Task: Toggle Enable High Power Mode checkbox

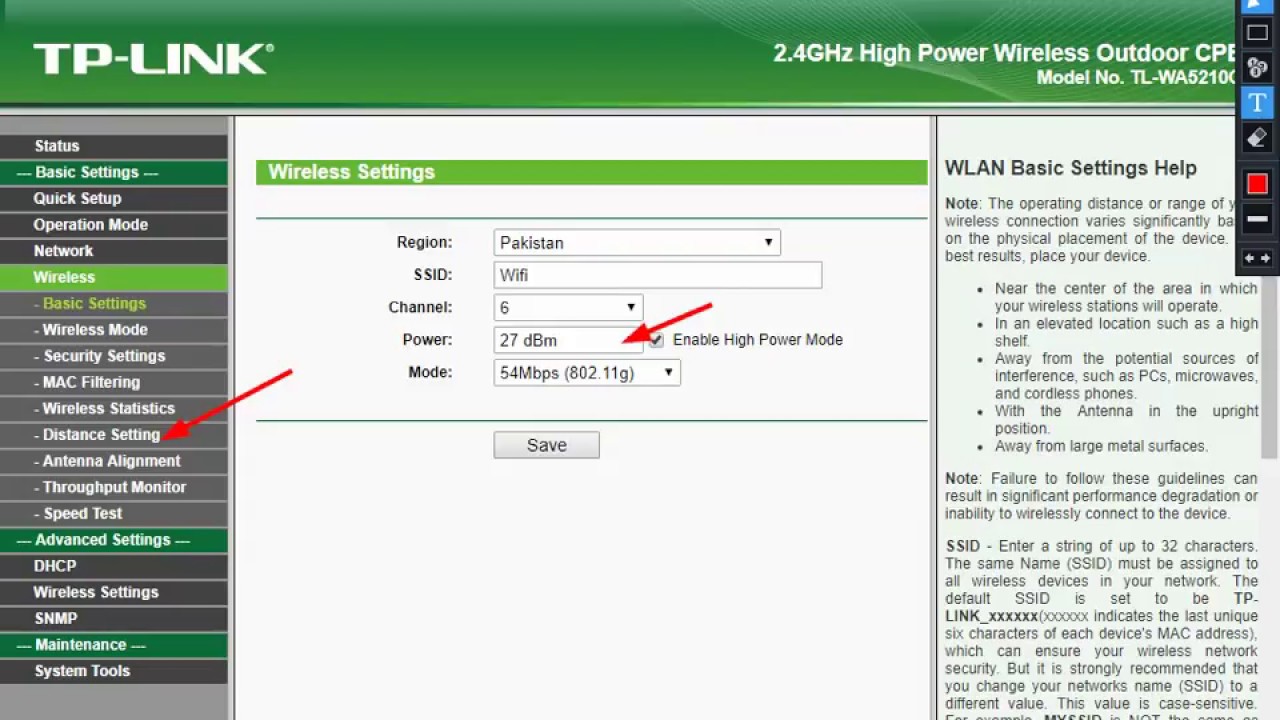Action: [x=656, y=340]
